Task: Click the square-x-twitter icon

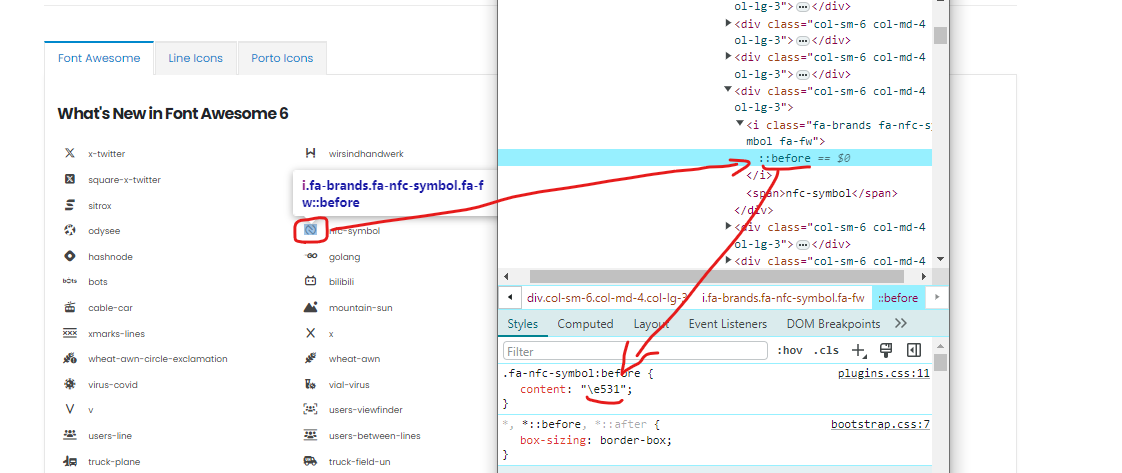Action: [x=69, y=180]
